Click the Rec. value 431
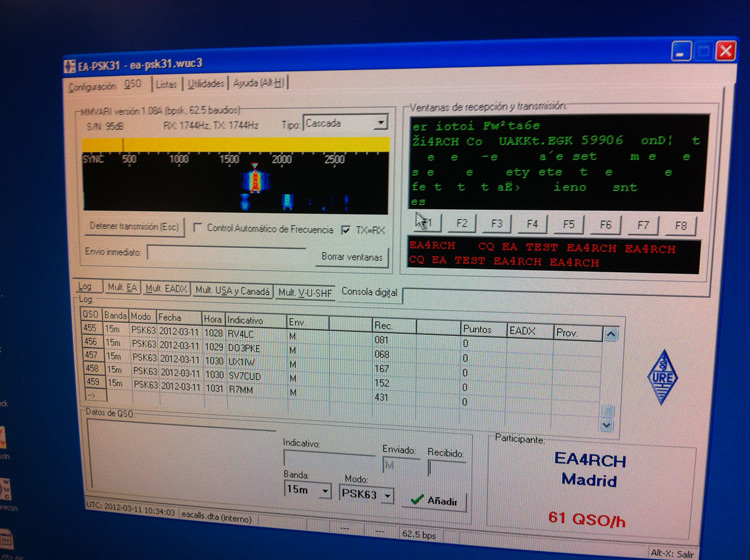The image size is (750, 560). tap(382, 397)
